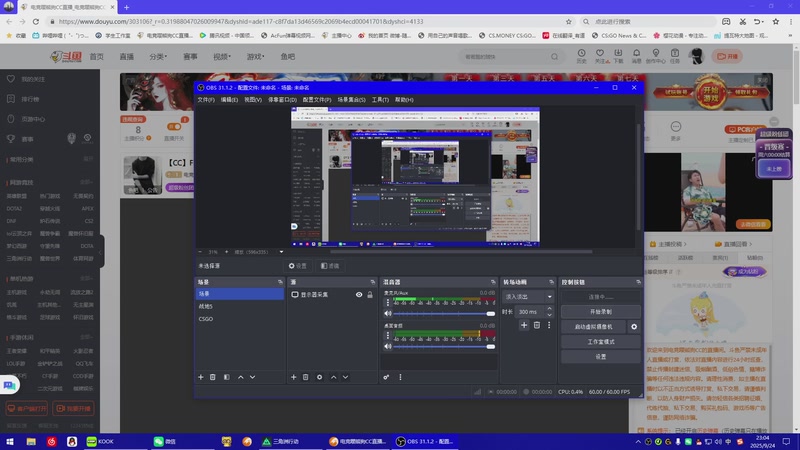Move scene up with Scenes panel up arrow
Viewport: 800px width, 450px height.
point(241,377)
